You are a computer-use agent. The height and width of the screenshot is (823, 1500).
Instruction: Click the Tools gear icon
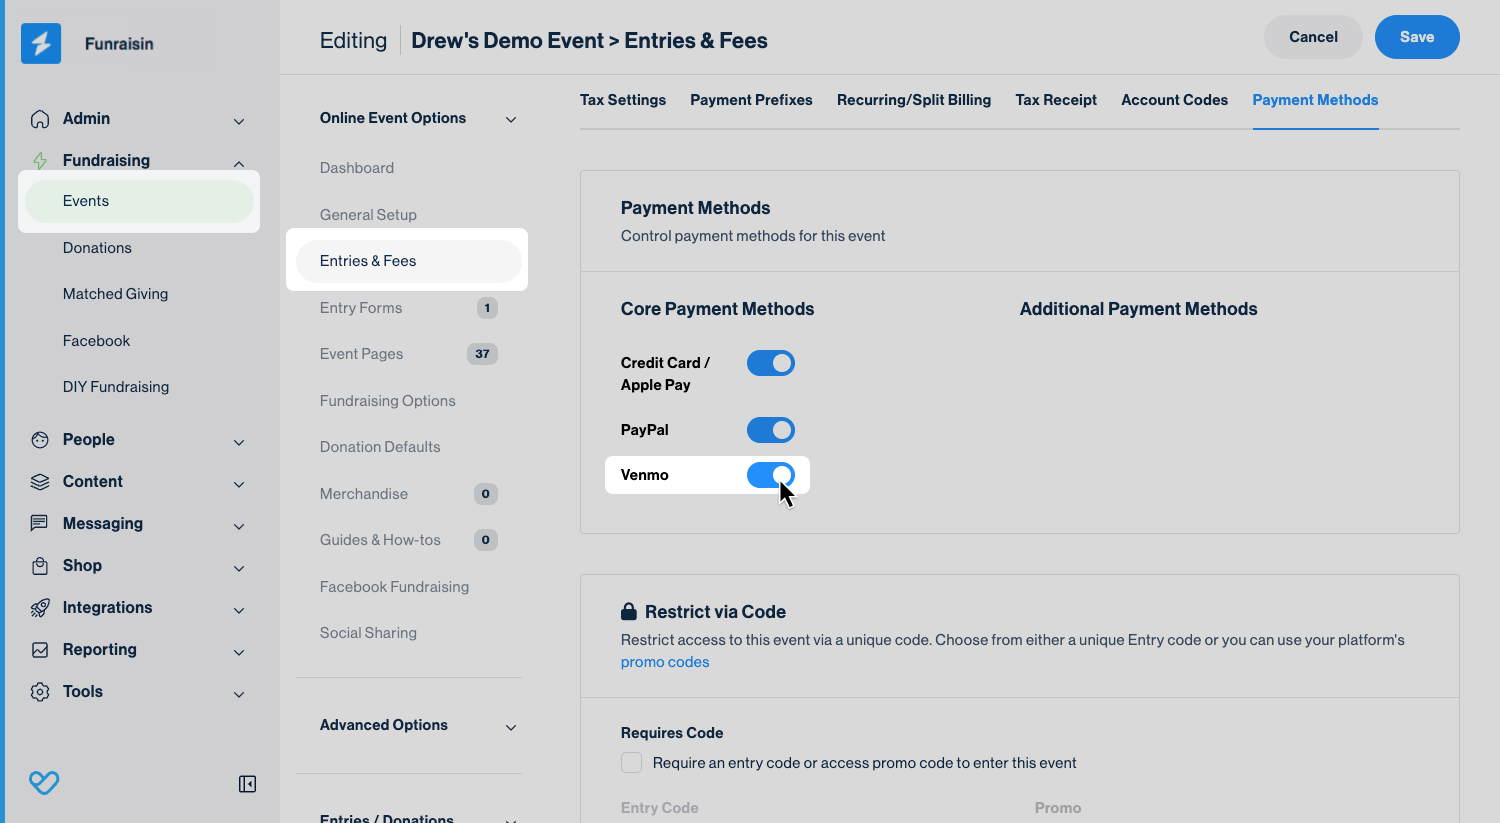pos(40,692)
